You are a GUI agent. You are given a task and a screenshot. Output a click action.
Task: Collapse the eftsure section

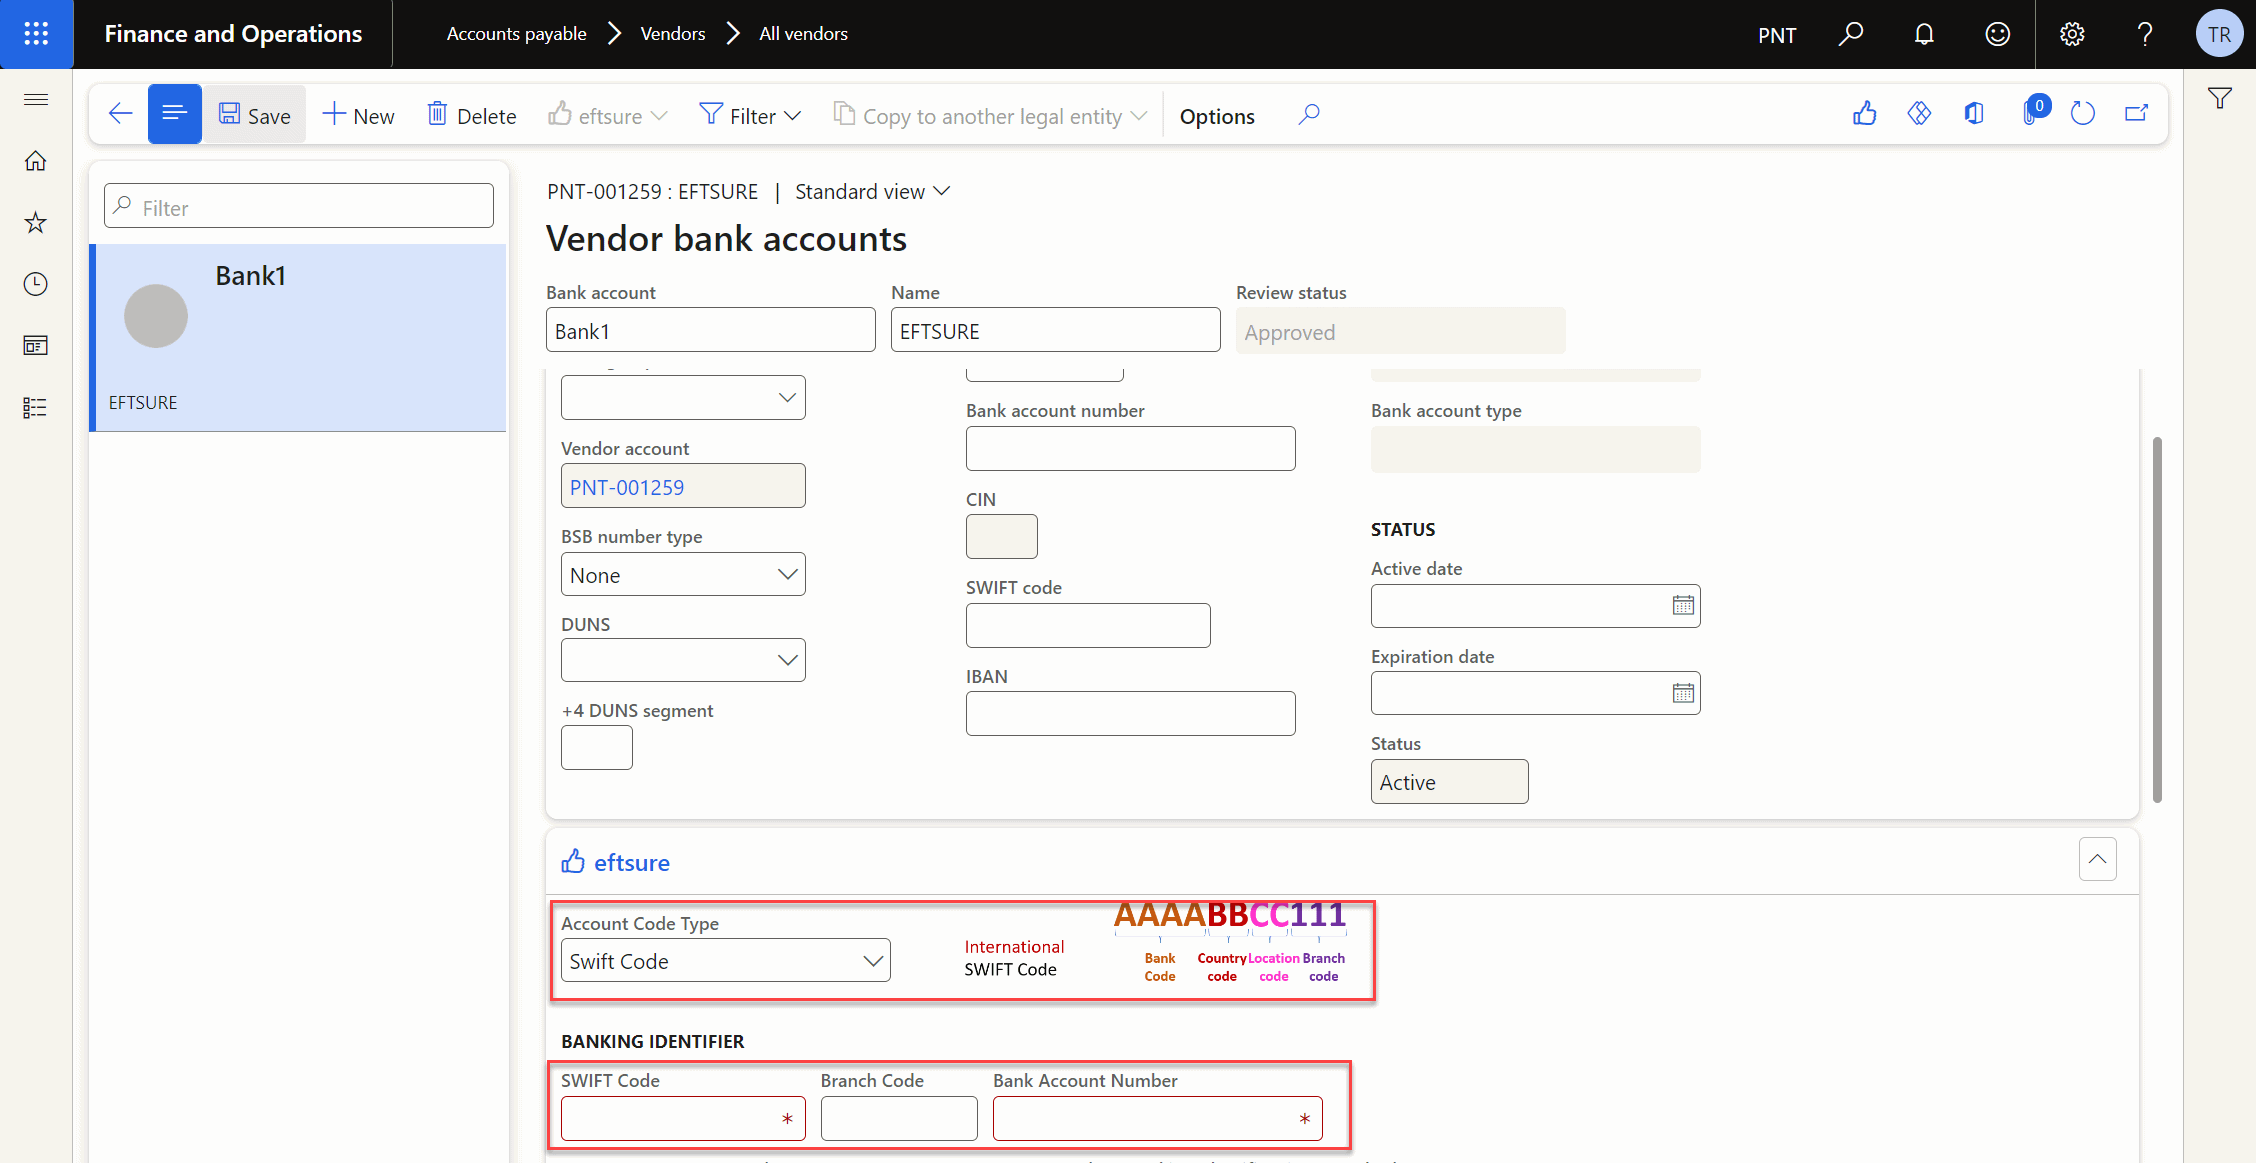tap(2097, 859)
